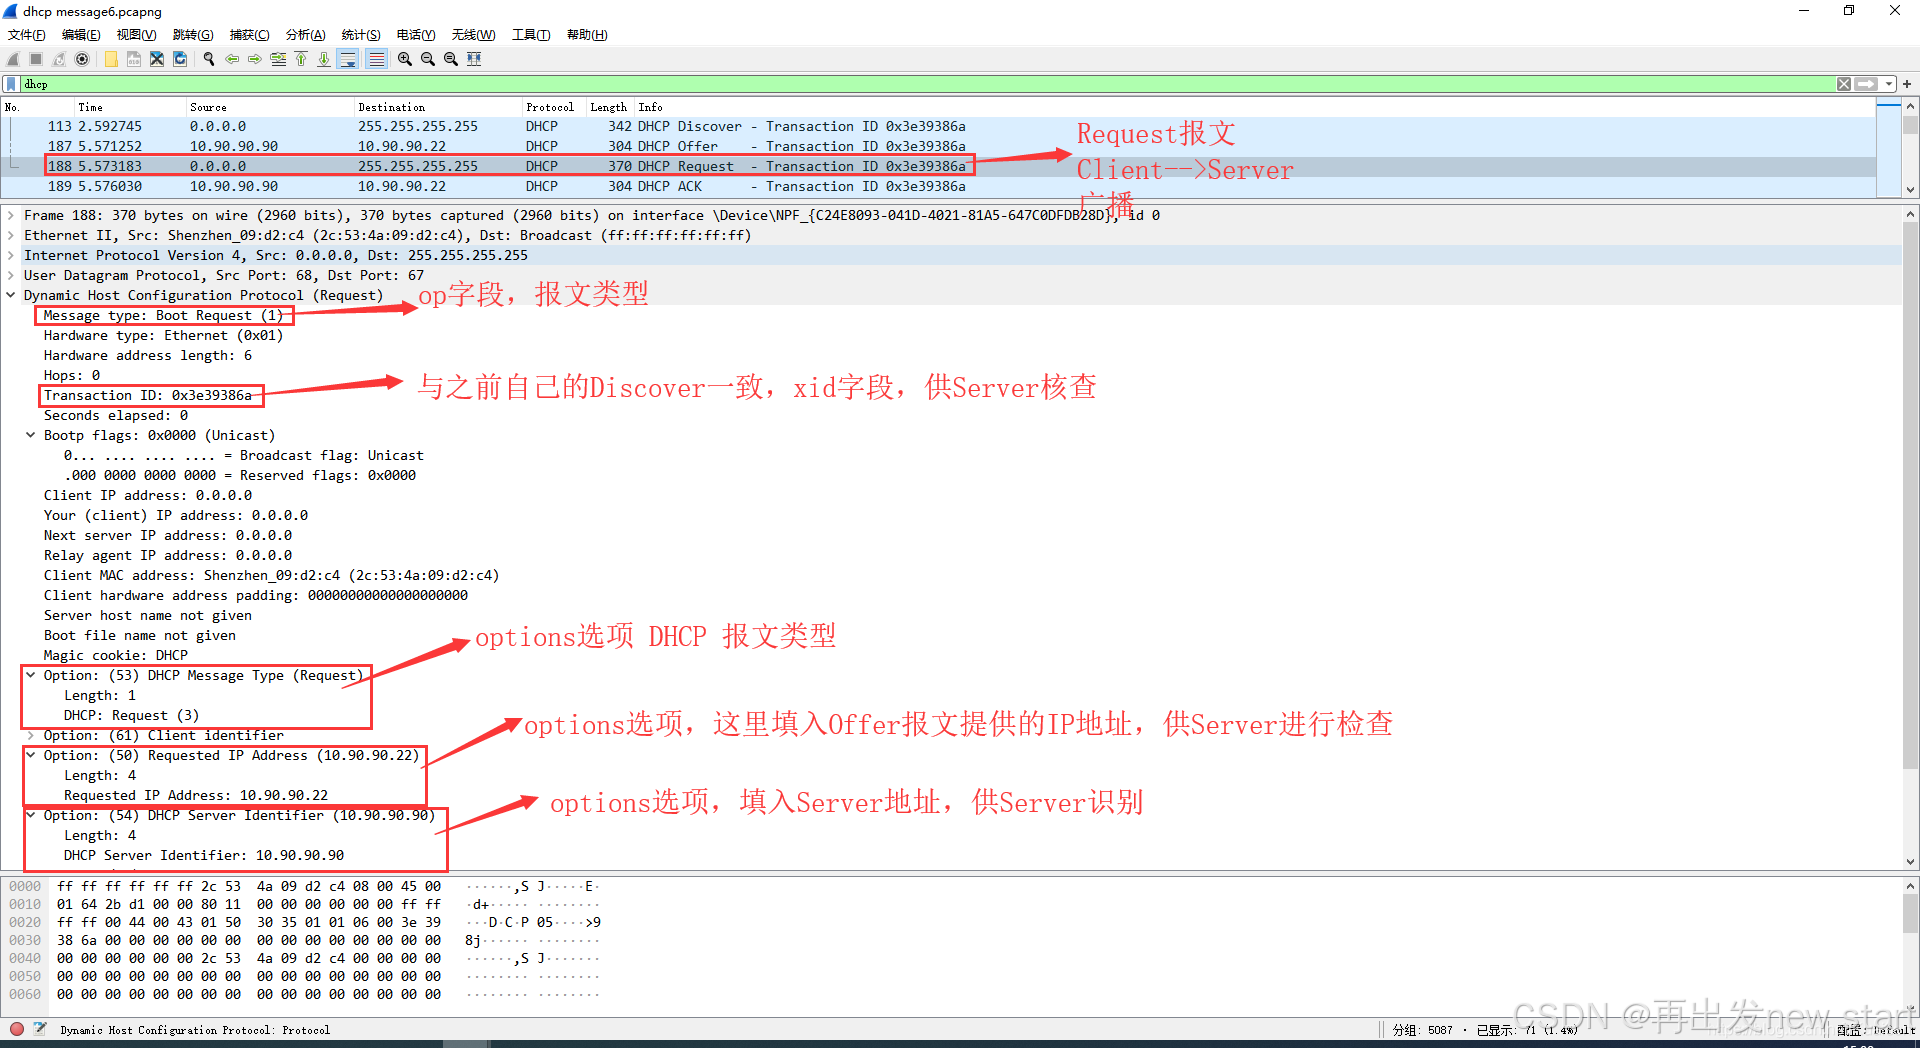Image resolution: width=1920 pixels, height=1048 pixels.
Task: Add a filter button with plus icon
Action: pyautogui.click(x=1907, y=84)
